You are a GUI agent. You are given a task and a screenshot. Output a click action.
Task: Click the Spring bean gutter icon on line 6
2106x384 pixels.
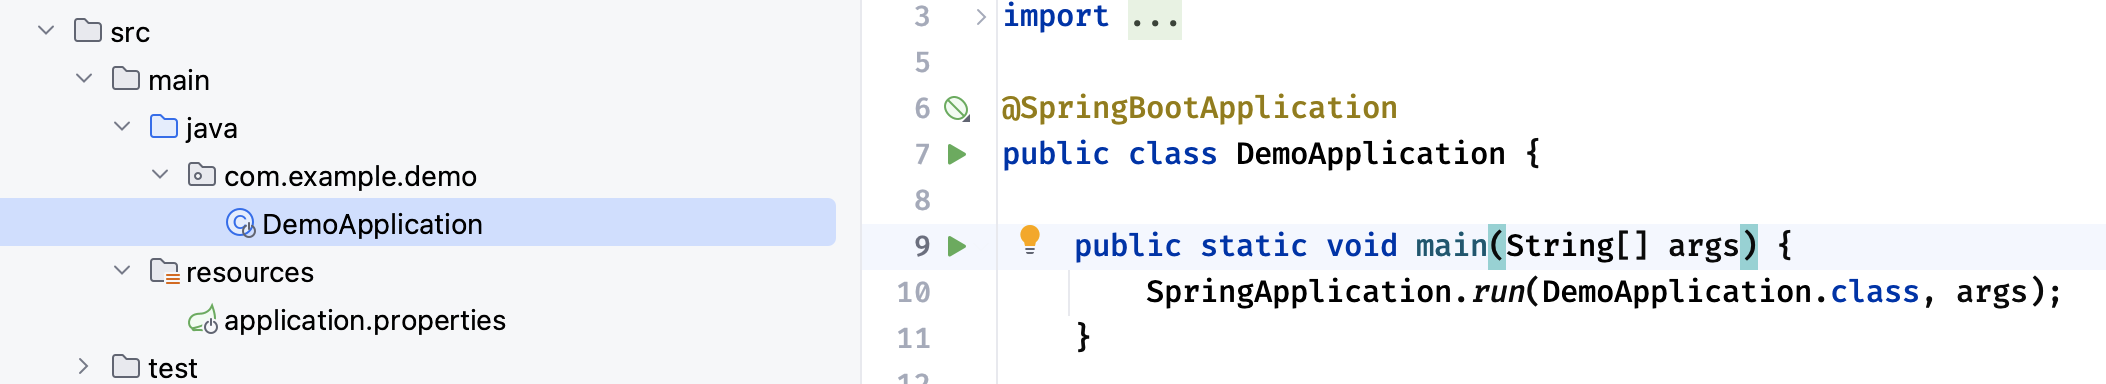[957, 108]
